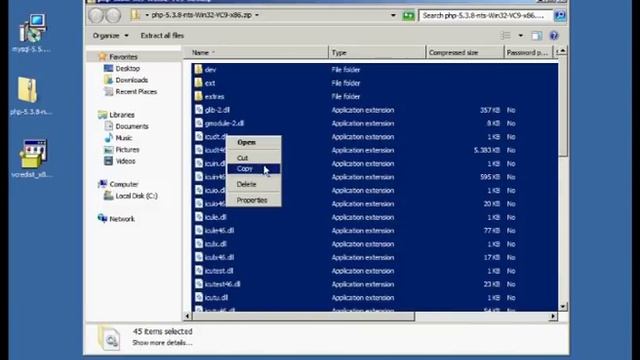
Task: Select Network in the navigation pane
Action: [122, 219]
